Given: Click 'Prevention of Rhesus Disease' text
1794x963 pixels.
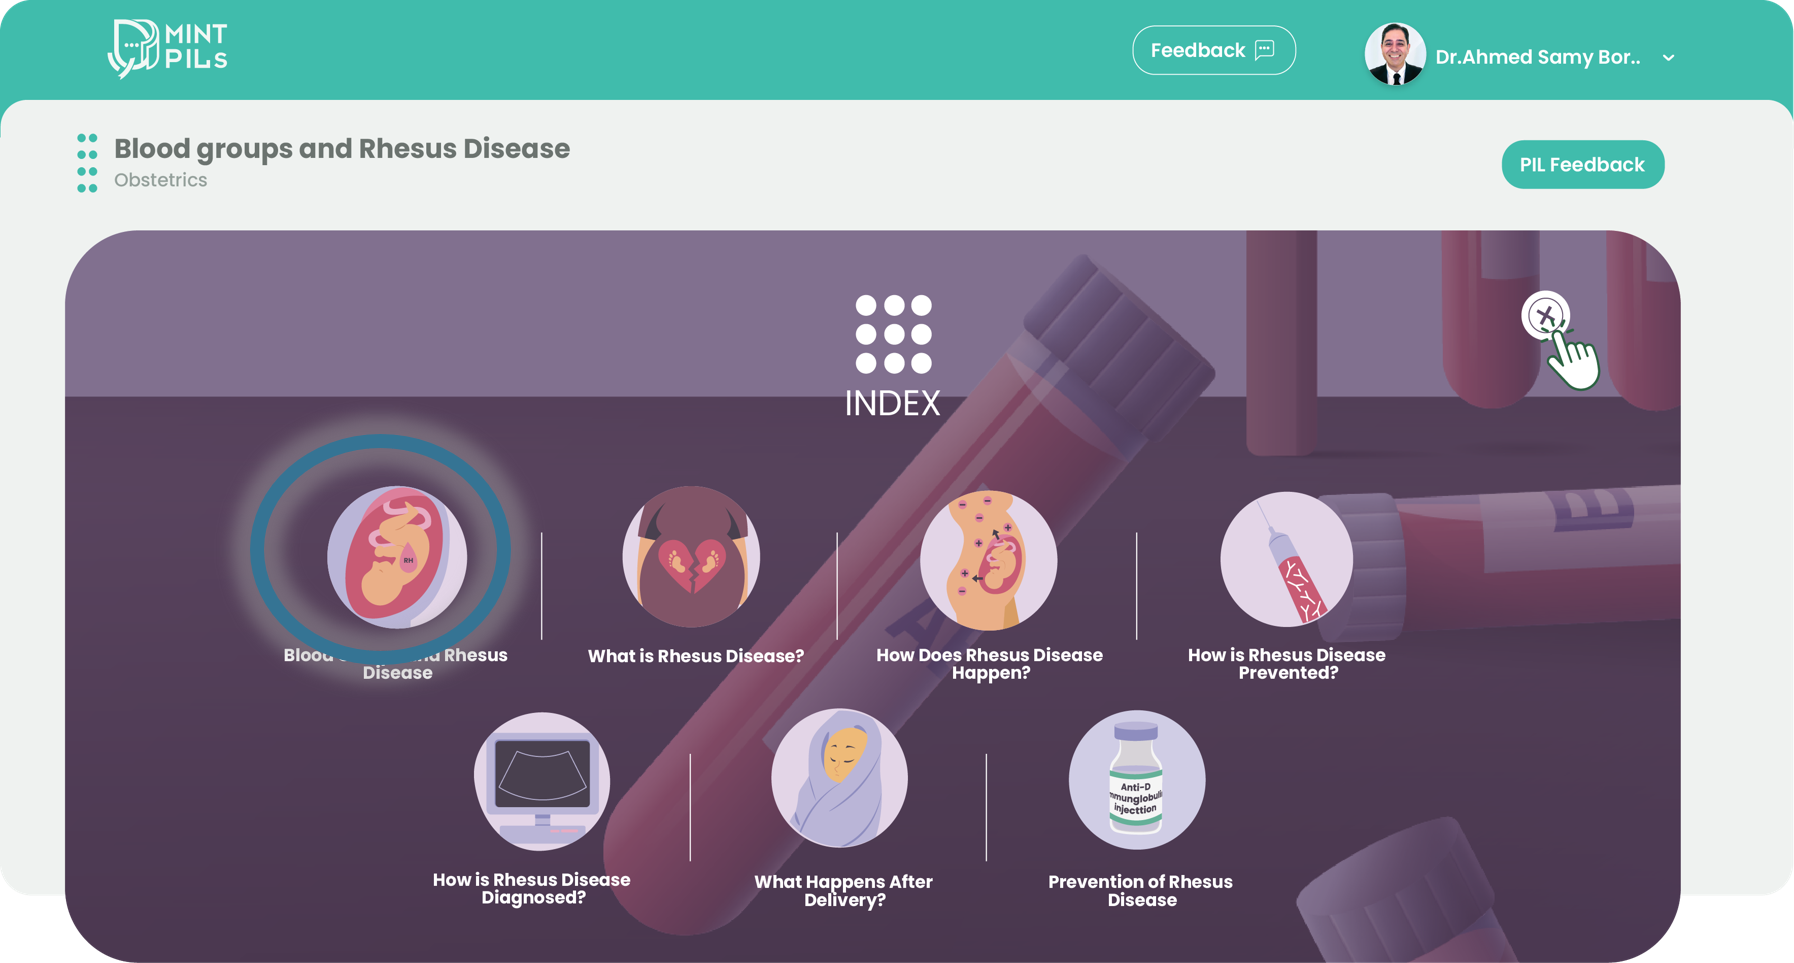Looking at the screenshot, I should (1141, 891).
